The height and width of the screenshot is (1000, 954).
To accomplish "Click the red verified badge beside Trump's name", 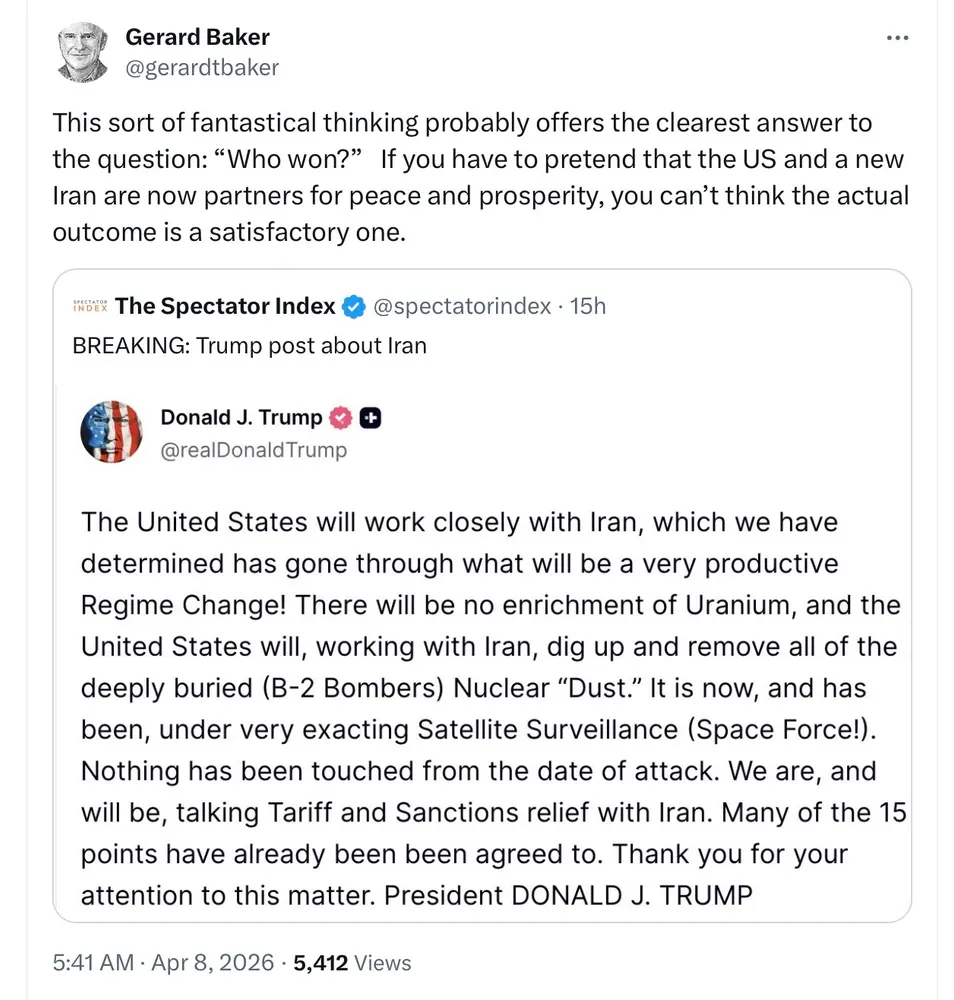I will pyautogui.click(x=341, y=418).
